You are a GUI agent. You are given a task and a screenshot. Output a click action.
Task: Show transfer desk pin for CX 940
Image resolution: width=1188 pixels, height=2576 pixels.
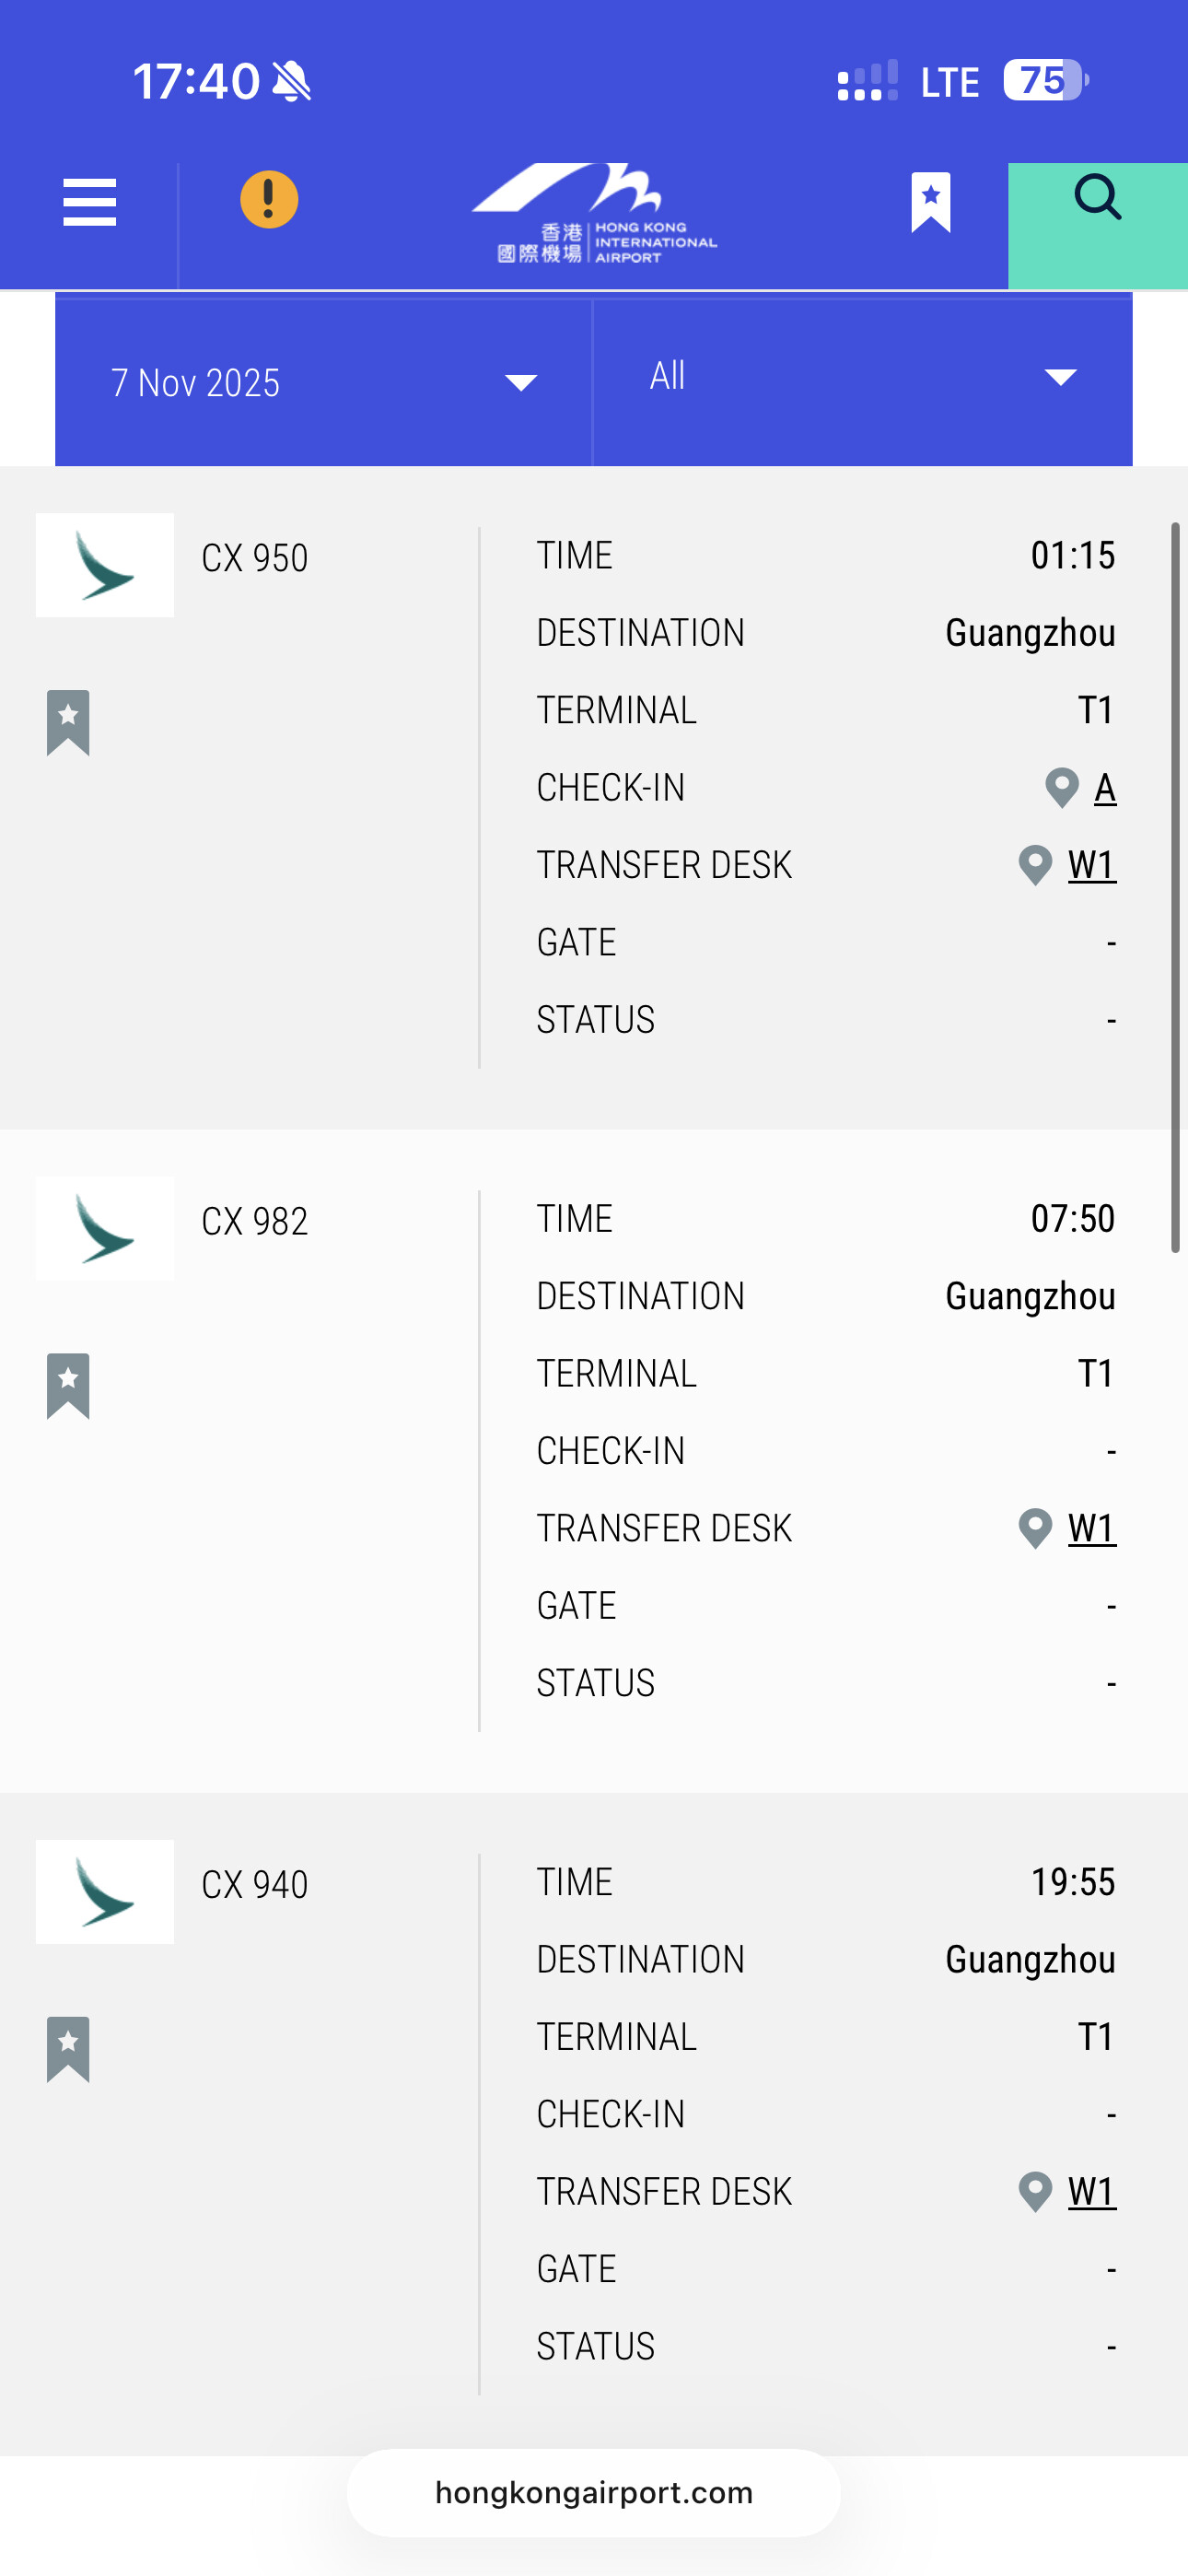(x=1035, y=2191)
